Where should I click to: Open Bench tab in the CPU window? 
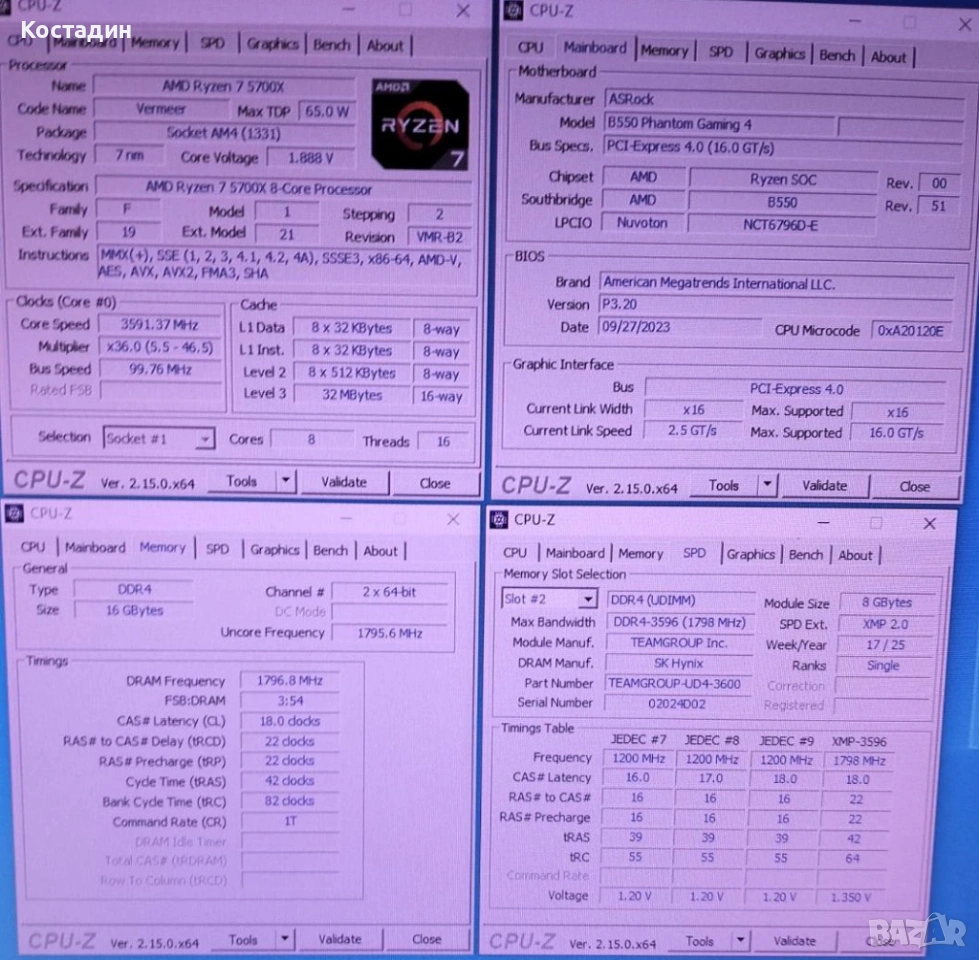pos(332,45)
